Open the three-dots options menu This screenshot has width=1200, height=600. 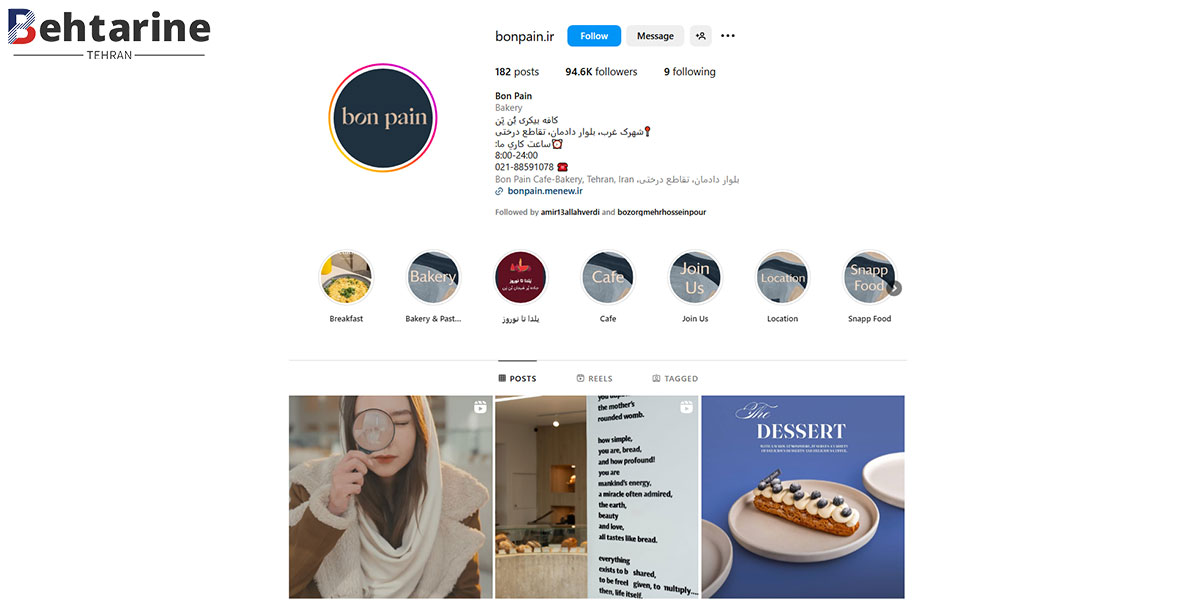(728, 36)
